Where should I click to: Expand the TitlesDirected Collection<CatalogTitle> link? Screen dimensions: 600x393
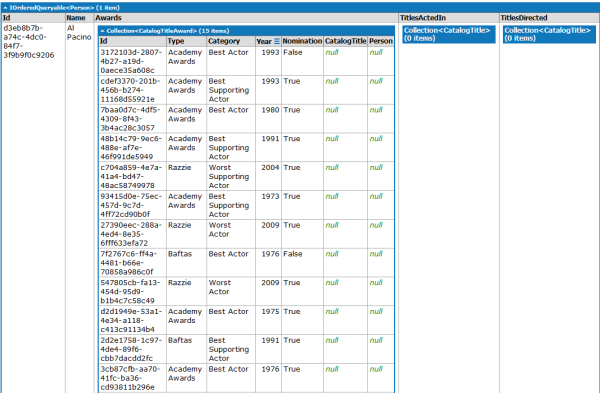point(549,34)
